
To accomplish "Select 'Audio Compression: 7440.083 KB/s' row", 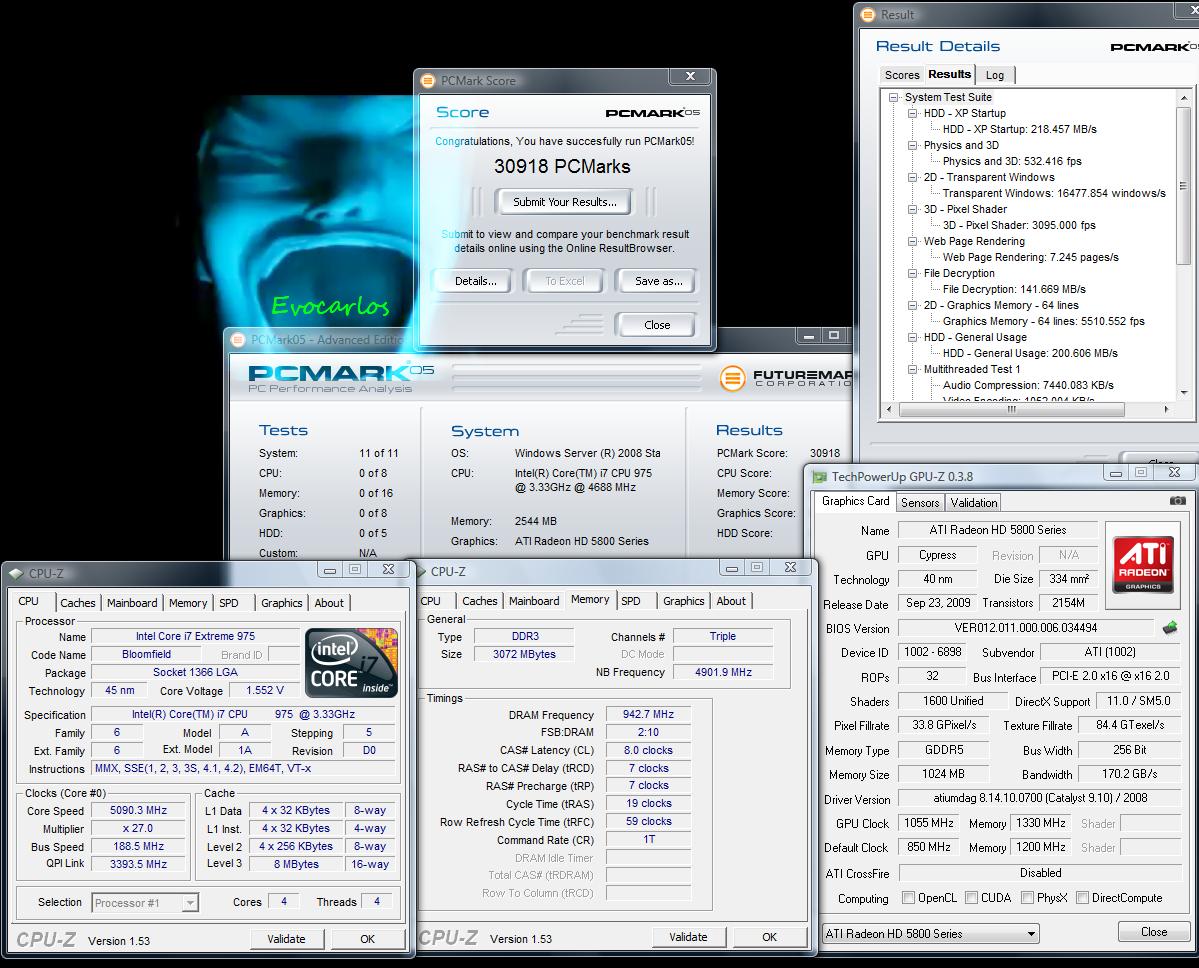I will point(1028,385).
